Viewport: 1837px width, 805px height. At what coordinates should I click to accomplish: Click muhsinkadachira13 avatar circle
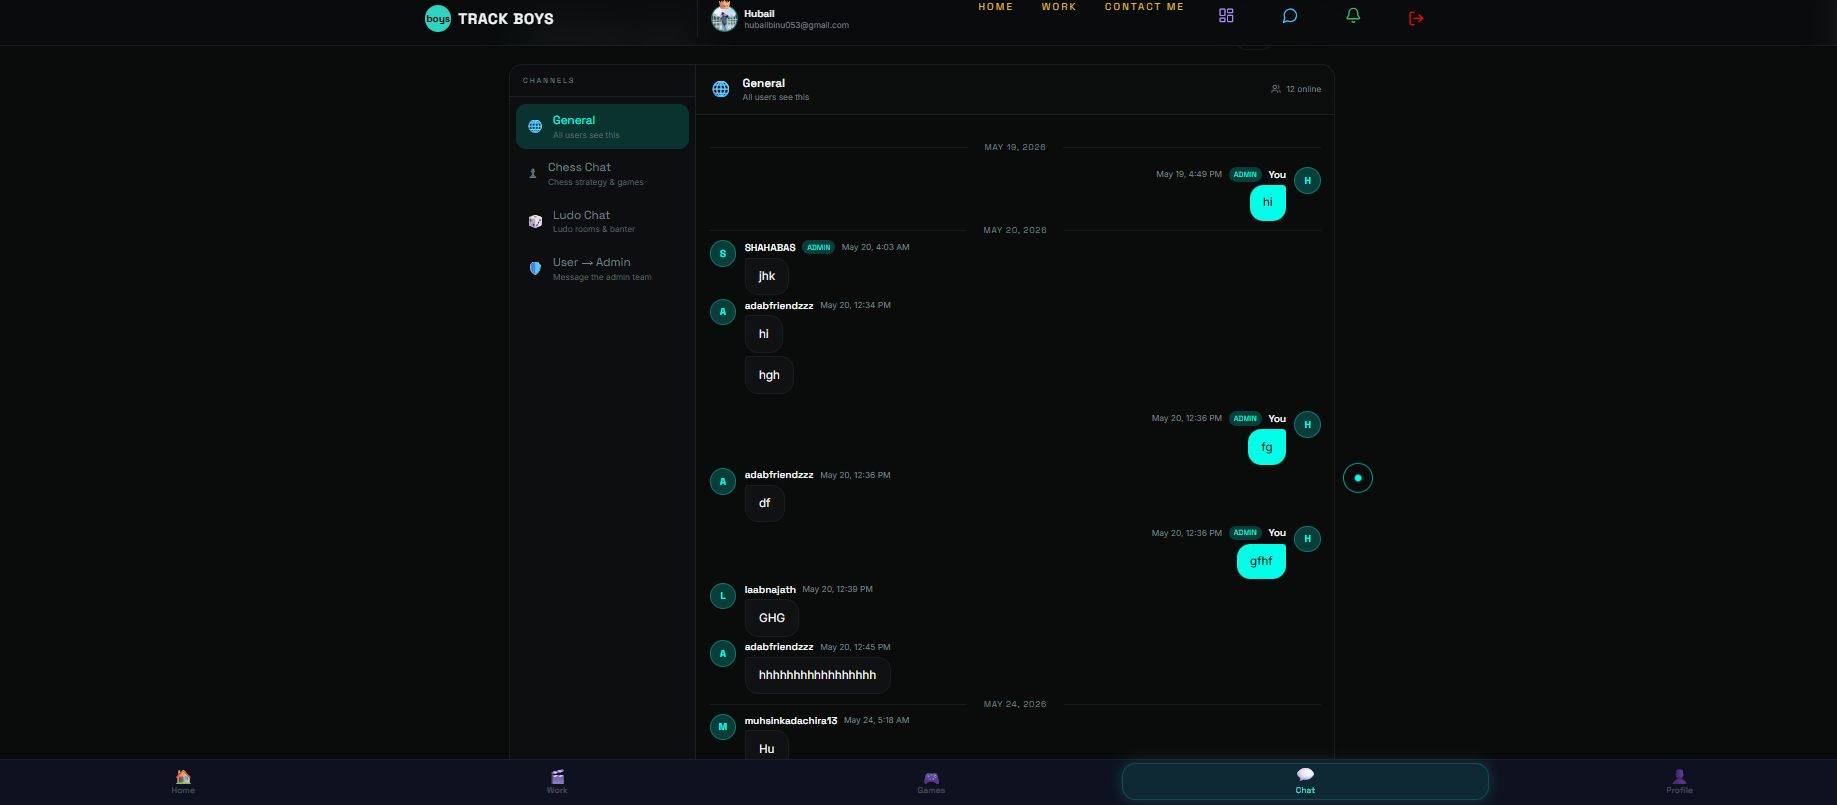click(723, 727)
